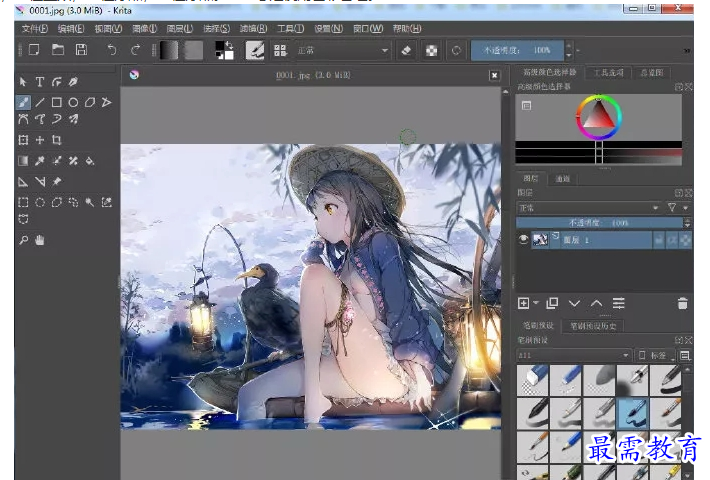Select the Gradient tool

click(x=23, y=161)
